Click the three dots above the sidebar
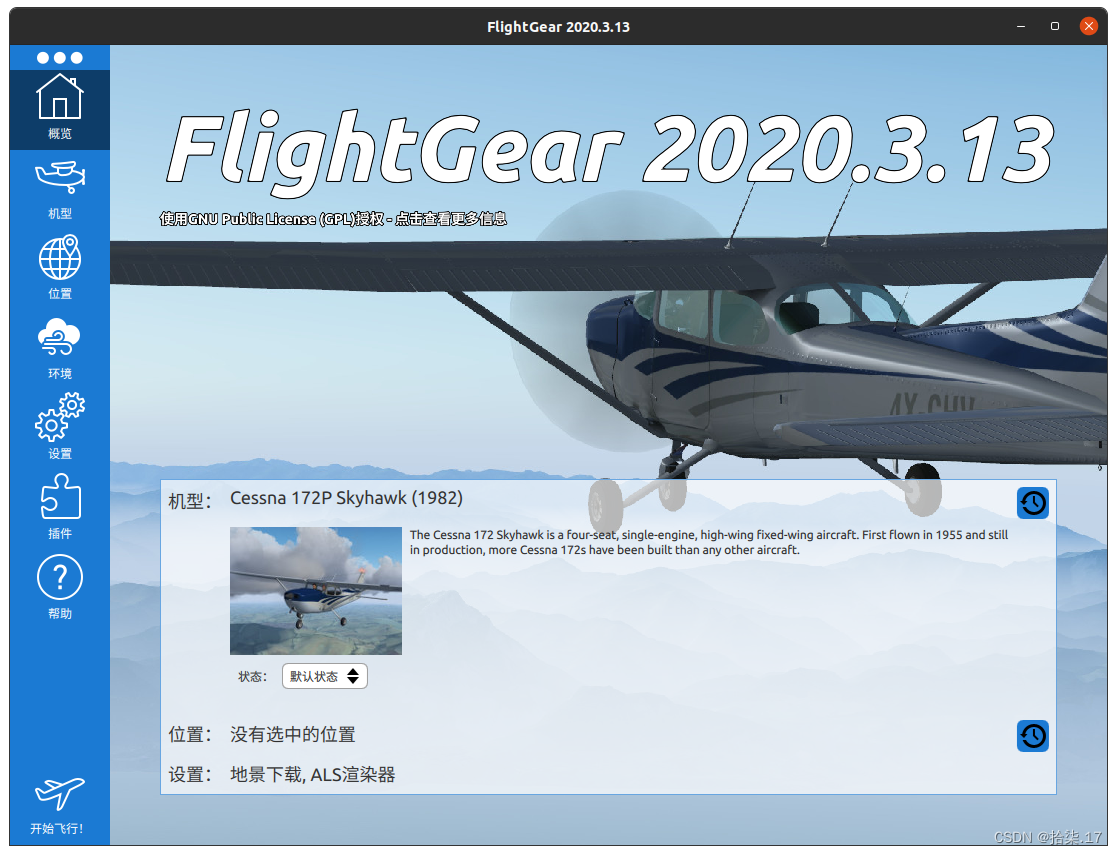Screen dimensions: 1117x855 [59, 58]
